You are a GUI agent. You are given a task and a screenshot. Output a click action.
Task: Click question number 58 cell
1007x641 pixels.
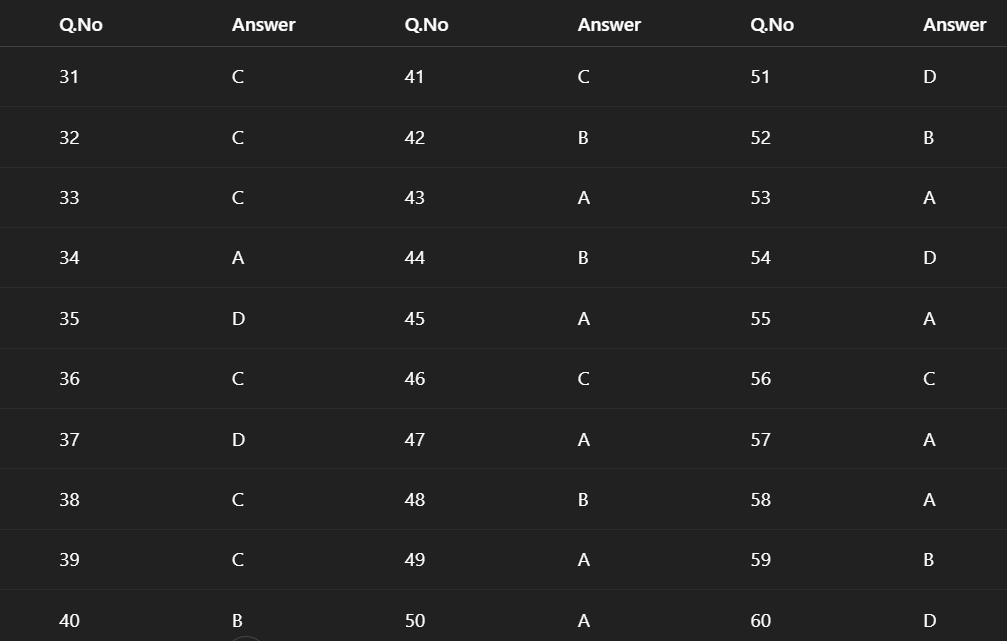pos(761,500)
